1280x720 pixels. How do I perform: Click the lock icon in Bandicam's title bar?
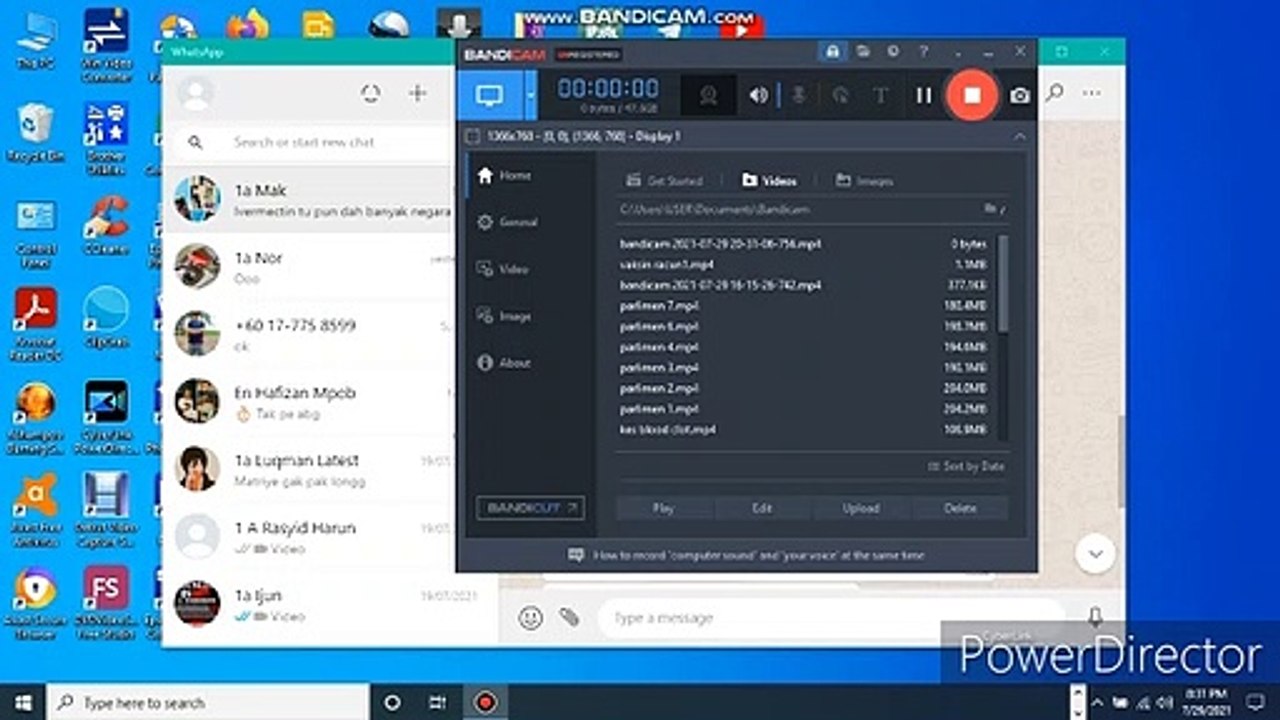[x=831, y=51]
